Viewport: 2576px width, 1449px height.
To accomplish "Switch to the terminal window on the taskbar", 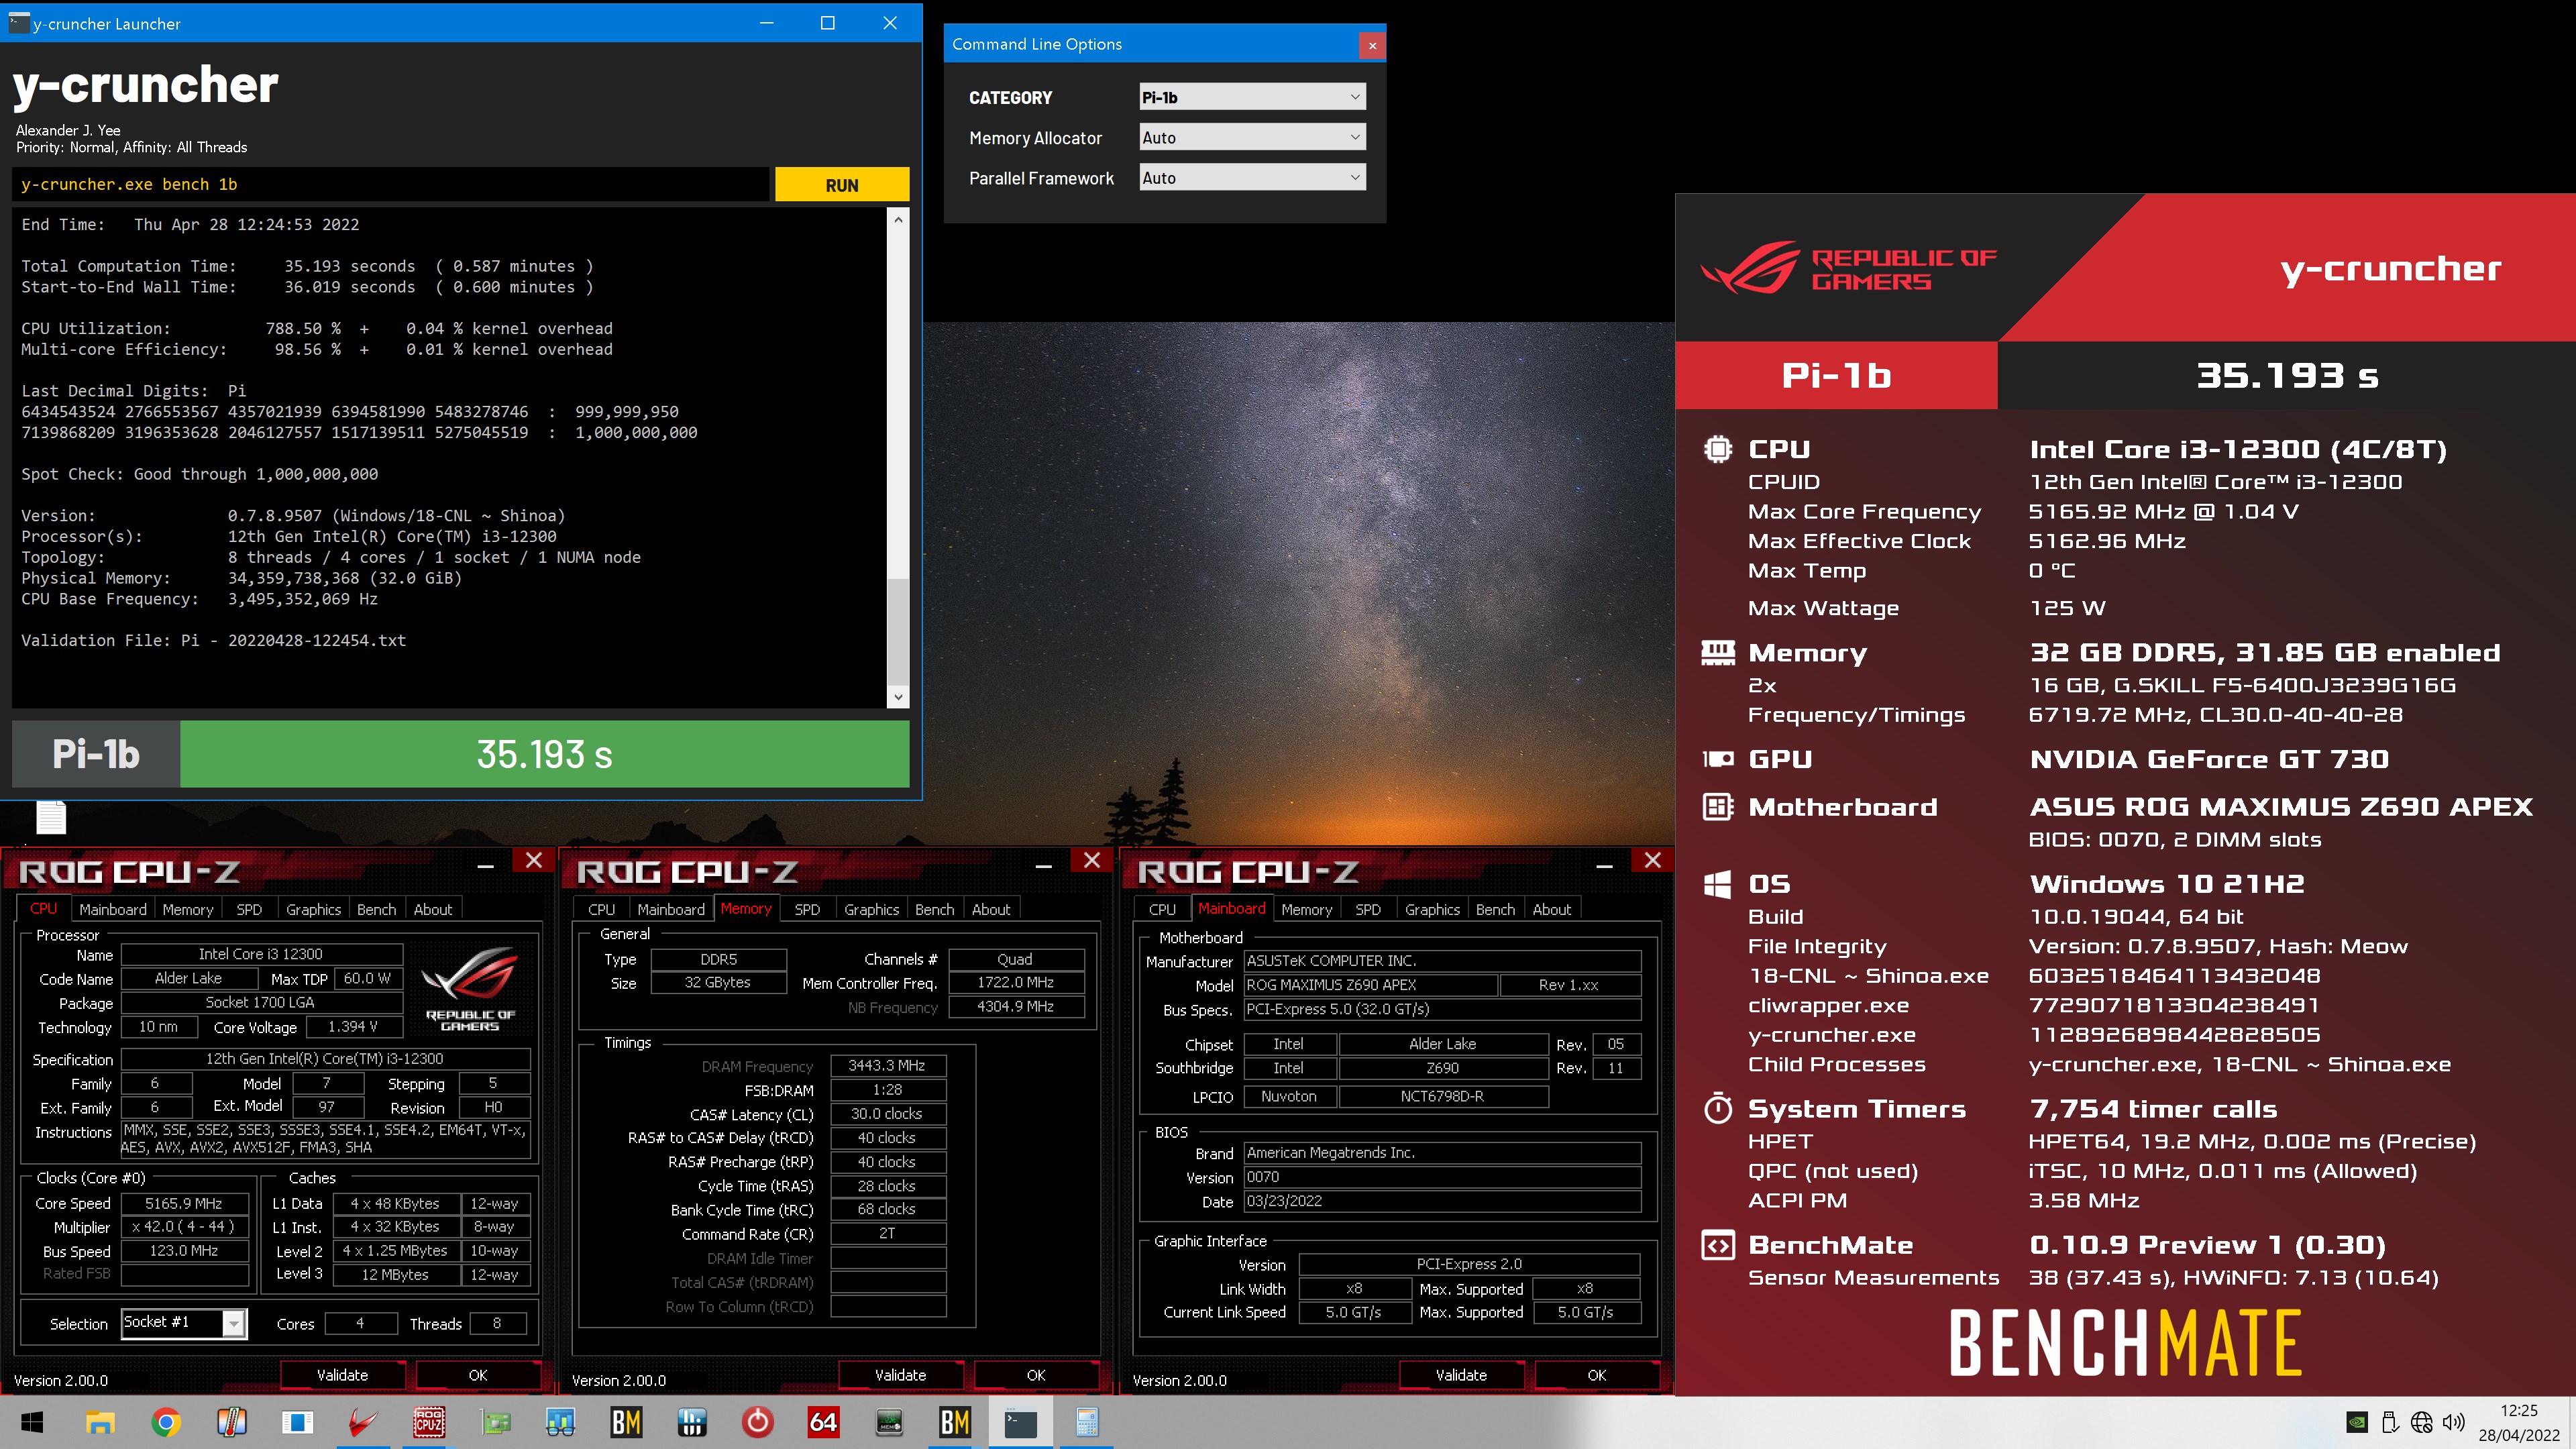I will click(1020, 1422).
